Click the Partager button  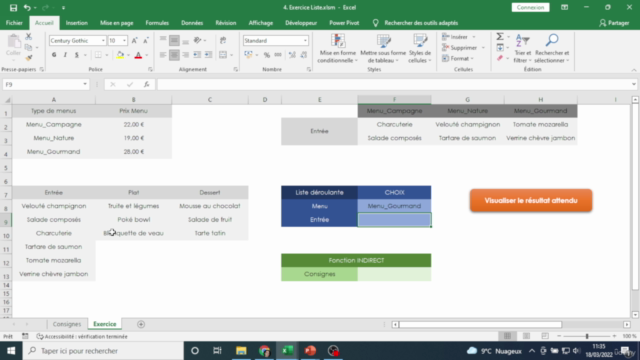point(614,23)
